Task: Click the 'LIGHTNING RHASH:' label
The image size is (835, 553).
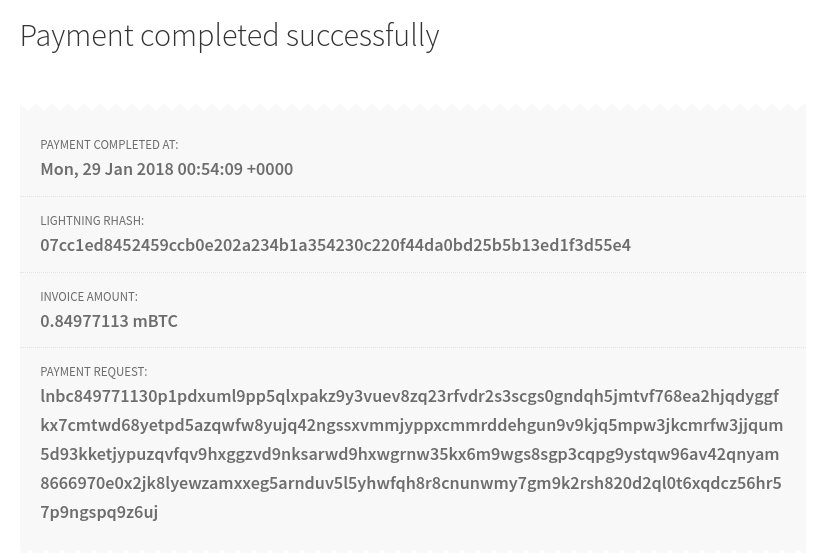Action: point(92,221)
